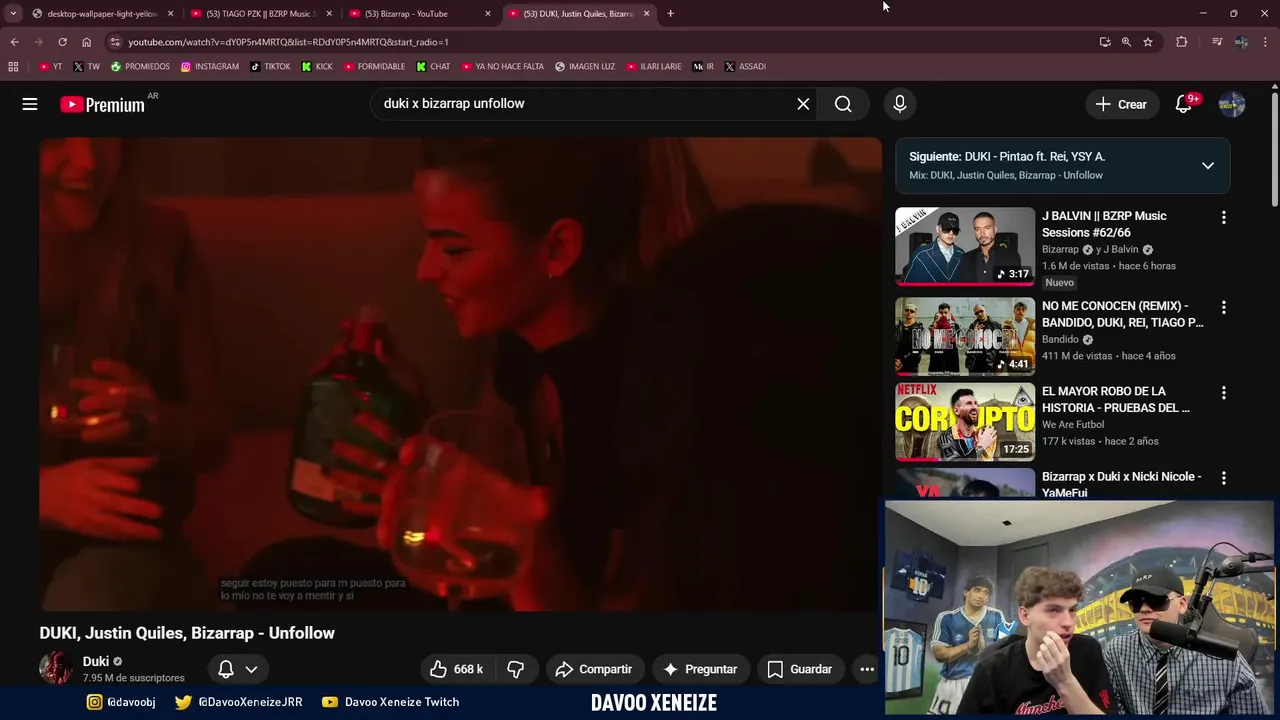This screenshot has width=1280, height=720.
Task: Grab the page vertical scrollbar
Action: pyautogui.click(x=1275, y=150)
